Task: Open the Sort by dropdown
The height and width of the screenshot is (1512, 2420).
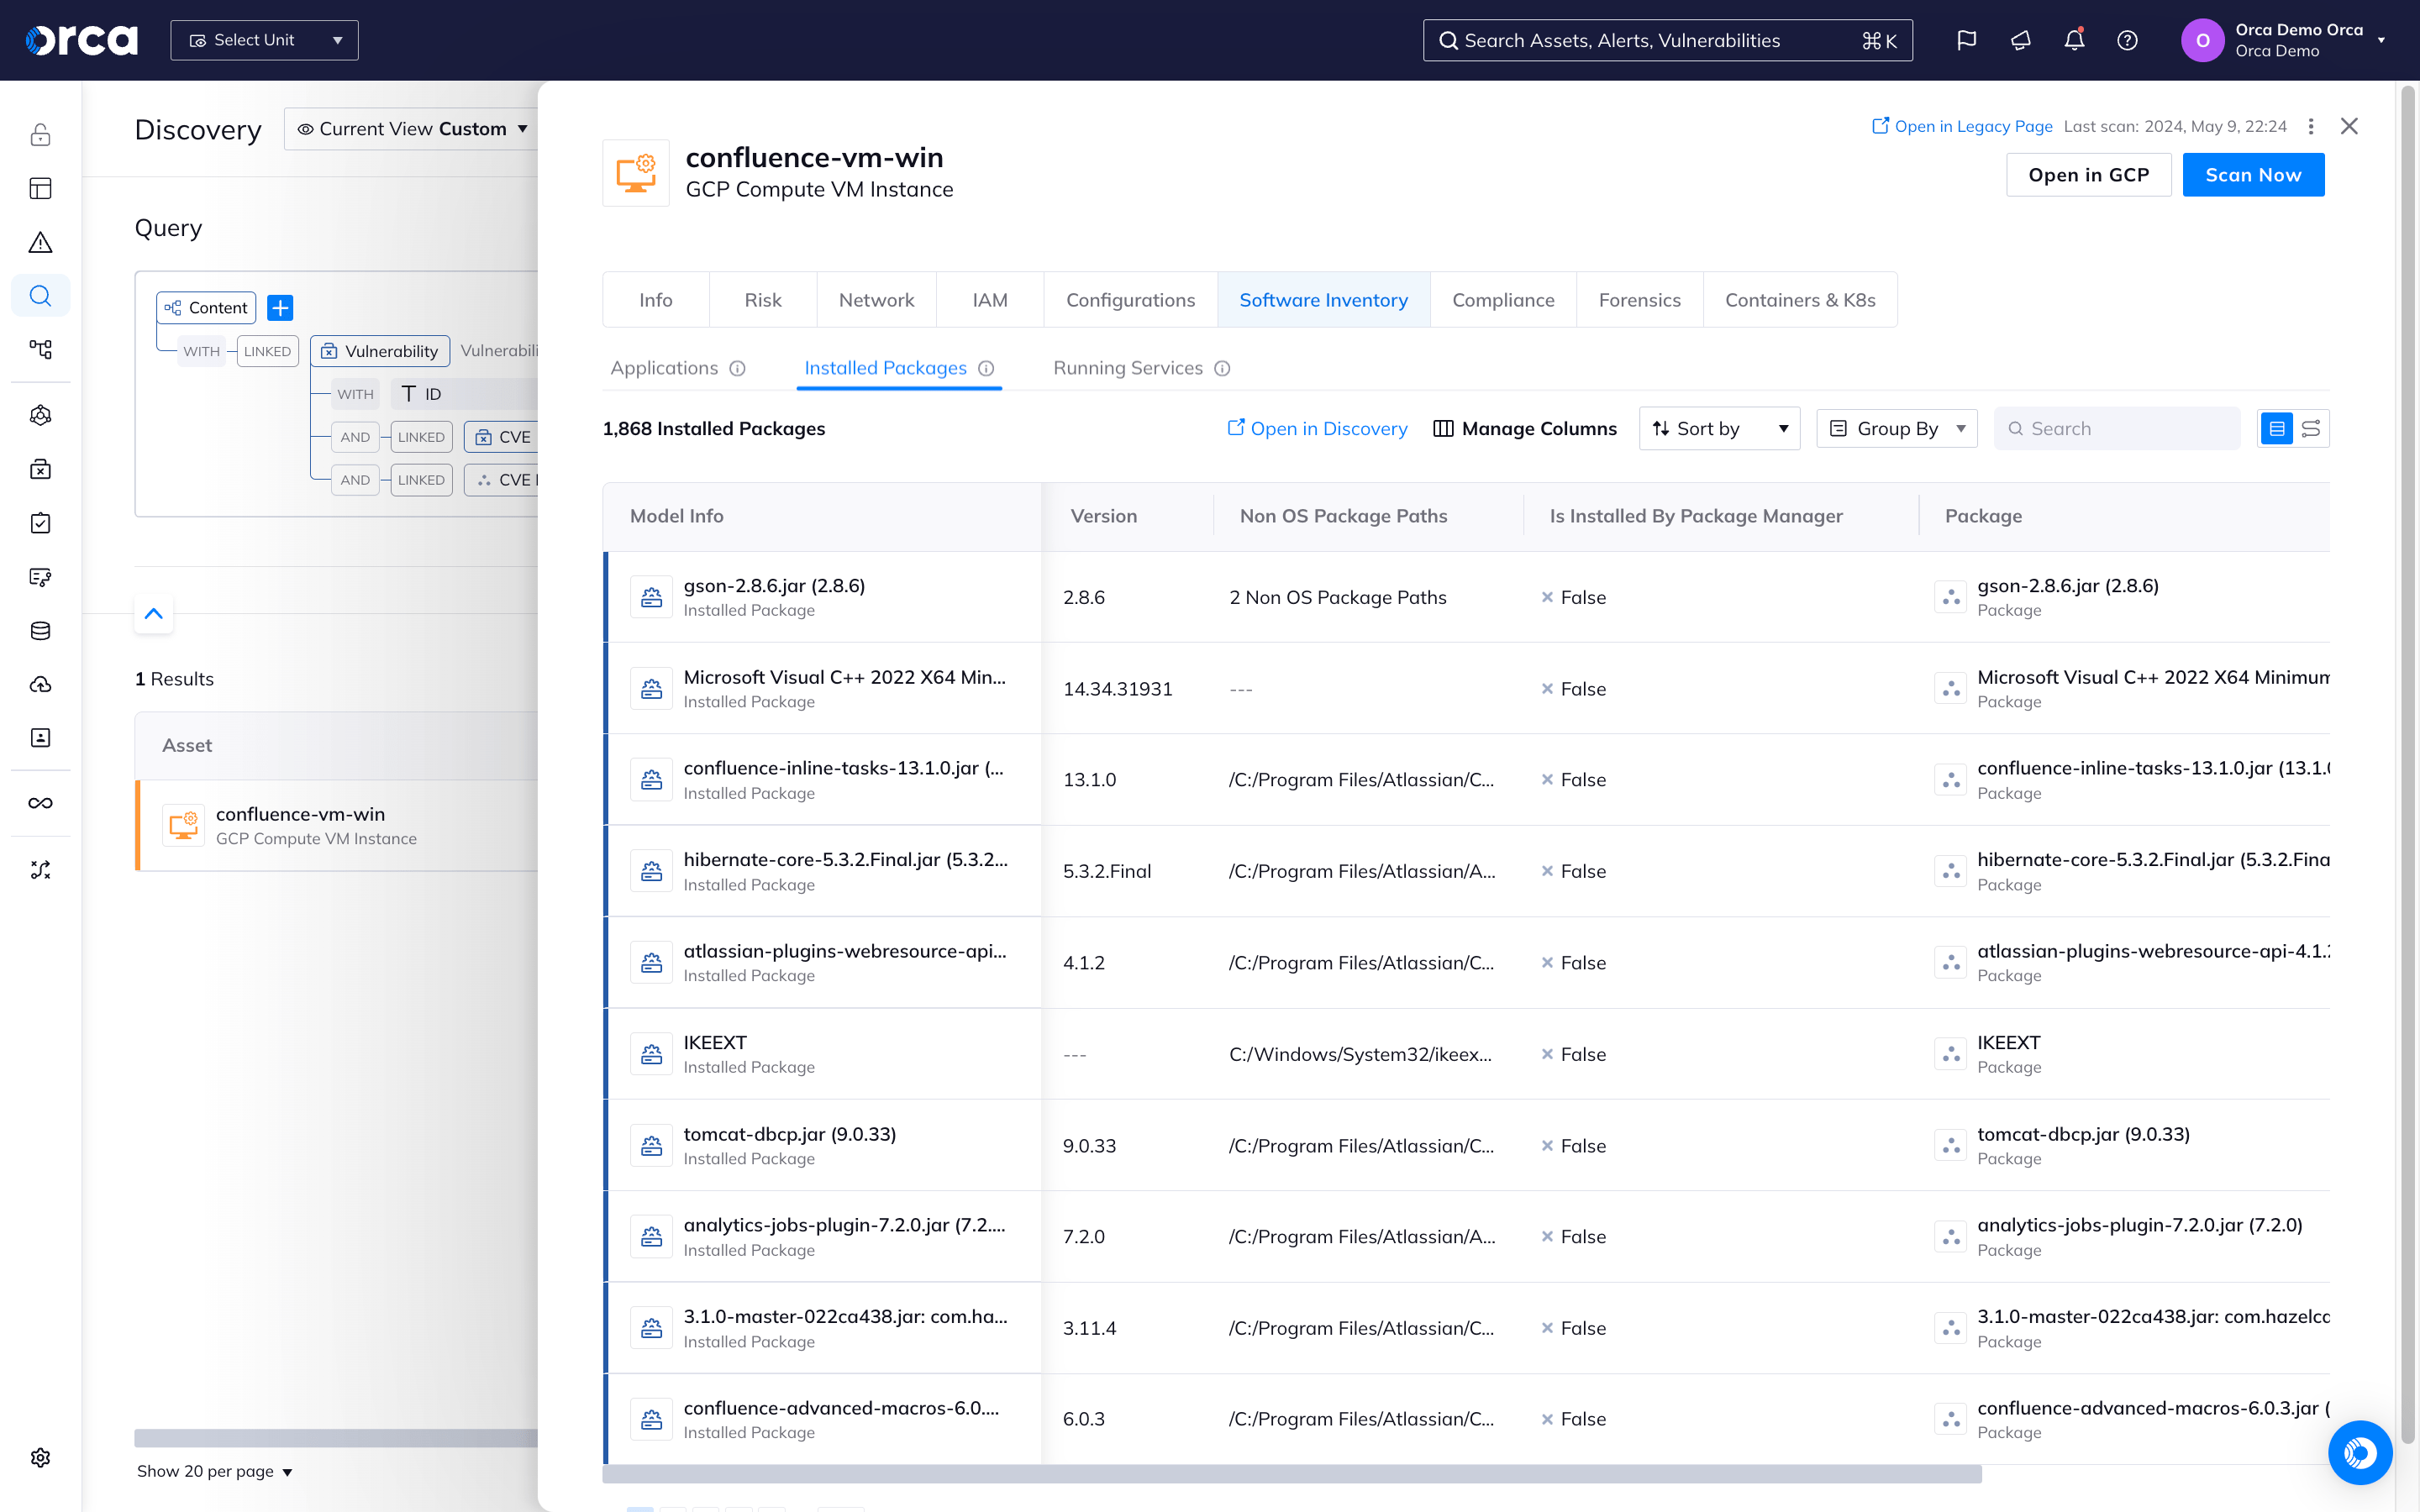Action: [x=1718, y=428]
